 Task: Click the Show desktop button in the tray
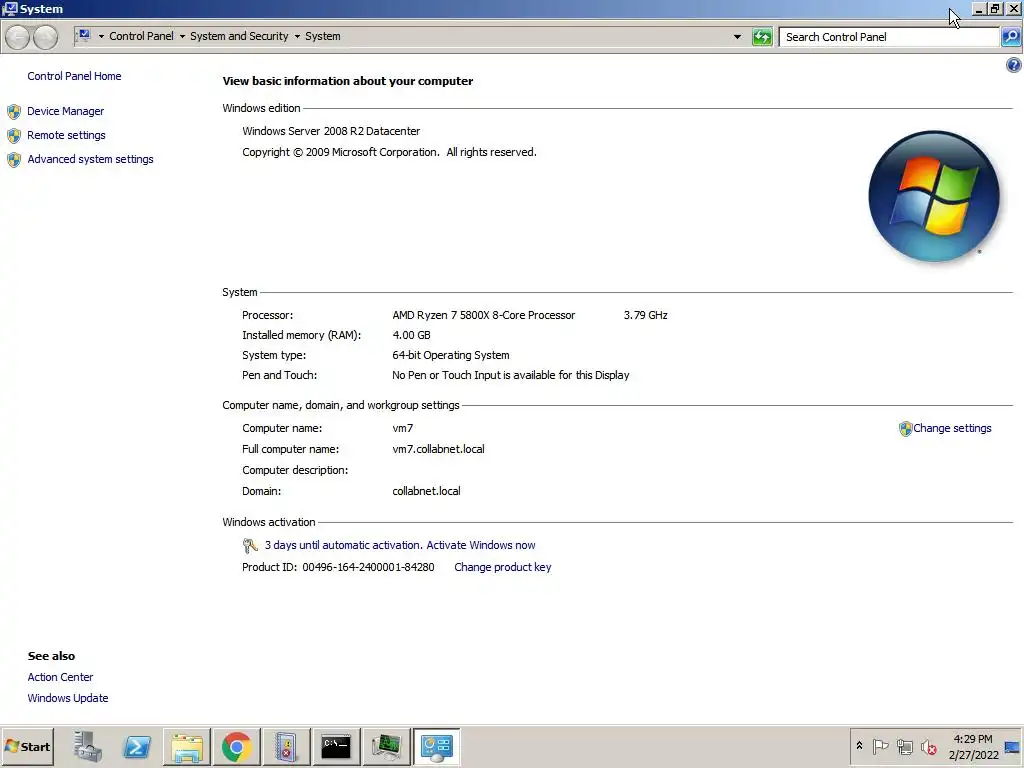[x=1013, y=746]
